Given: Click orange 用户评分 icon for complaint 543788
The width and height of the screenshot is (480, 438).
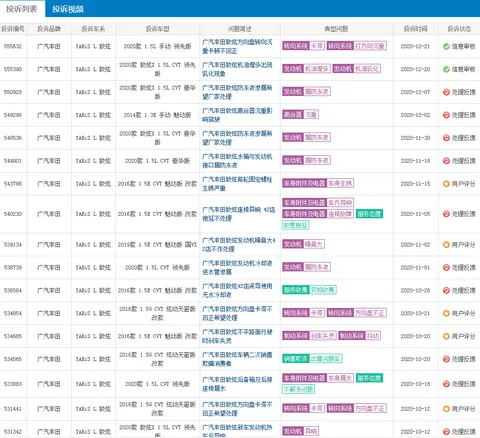Looking at the screenshot, I should click(446, 184).
